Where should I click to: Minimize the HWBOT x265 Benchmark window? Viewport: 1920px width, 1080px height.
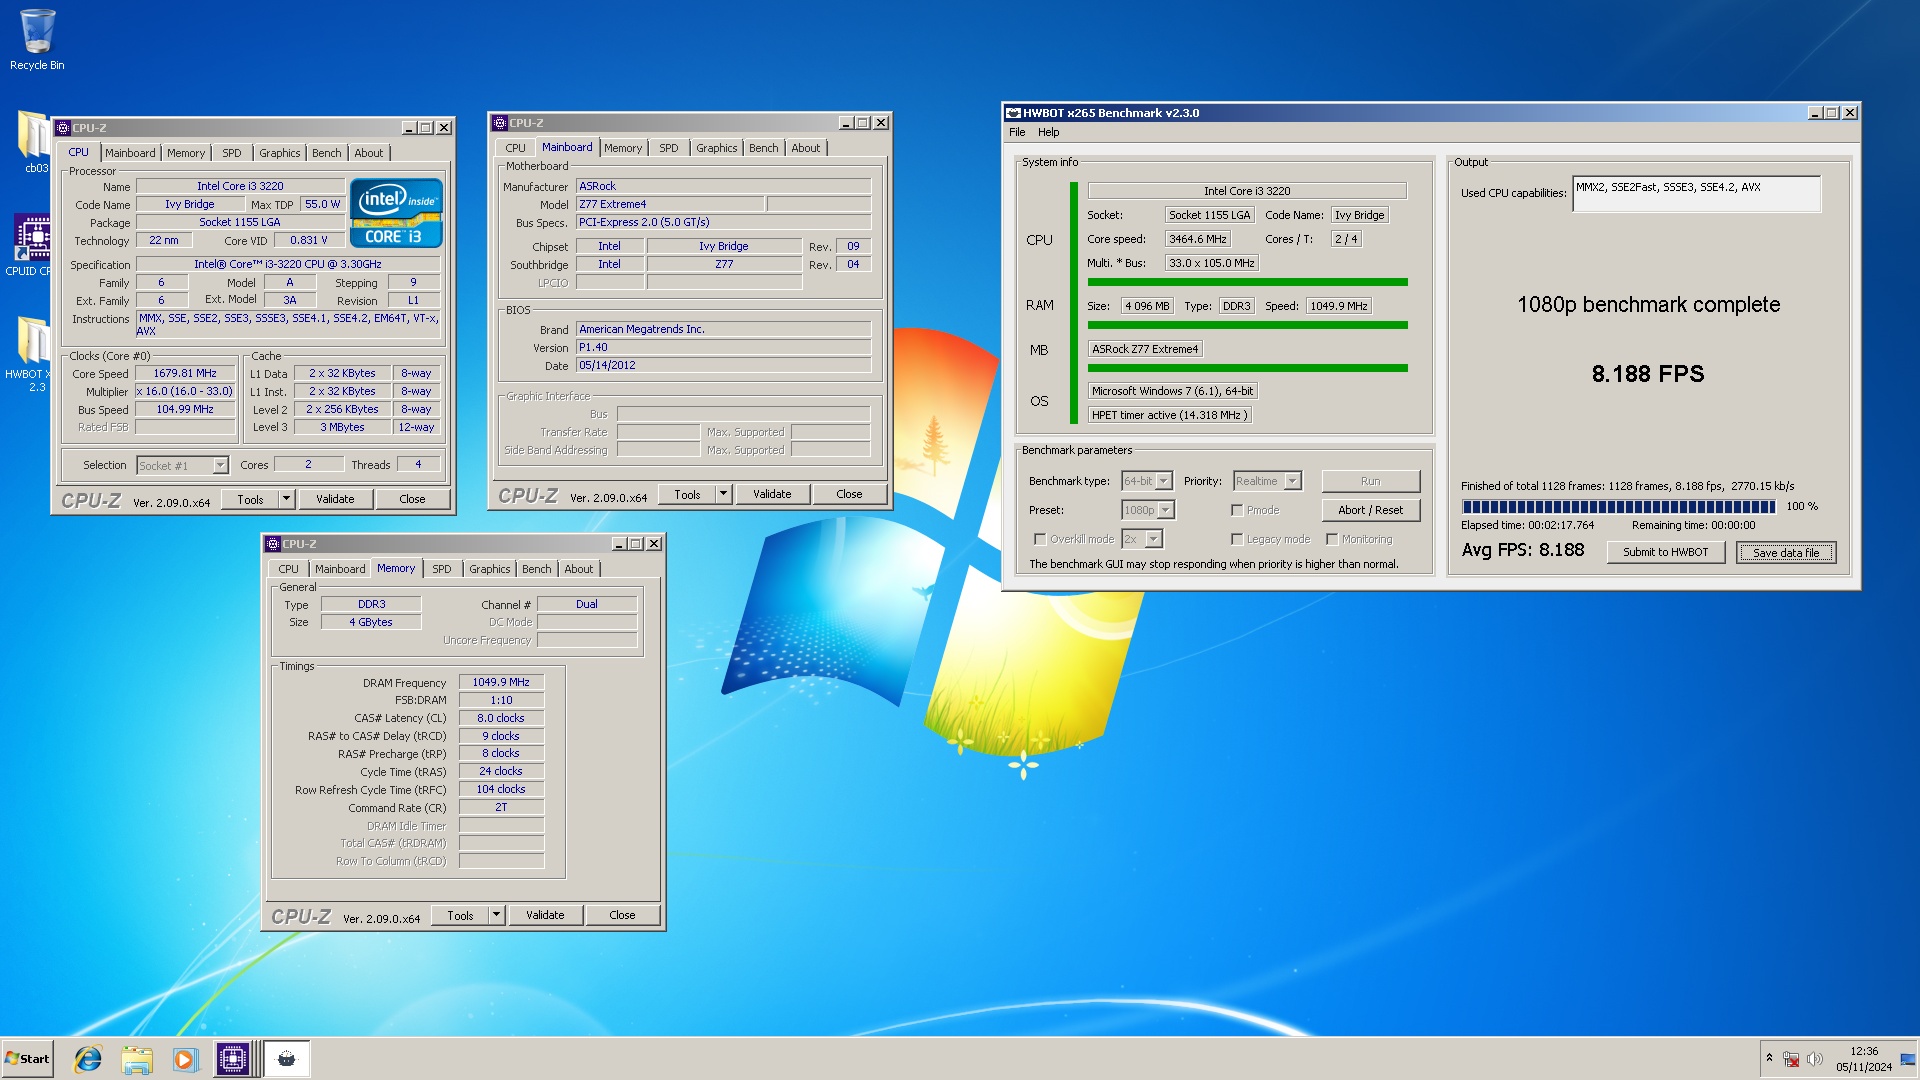pos(1815,113)
